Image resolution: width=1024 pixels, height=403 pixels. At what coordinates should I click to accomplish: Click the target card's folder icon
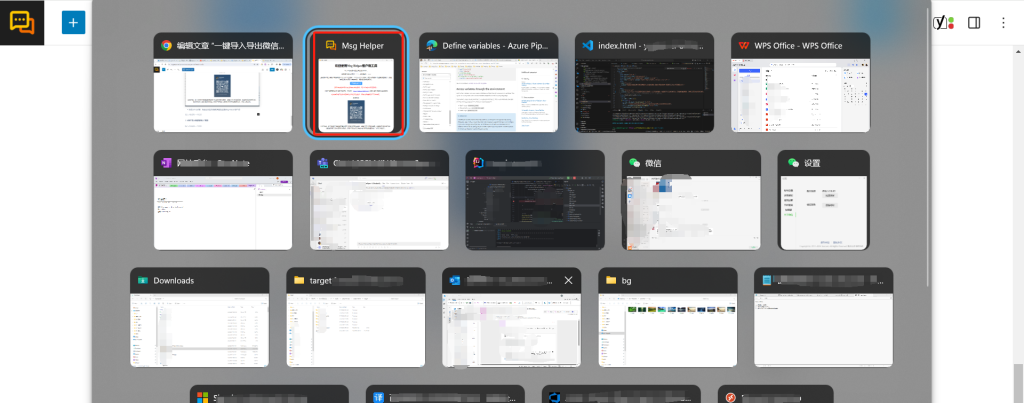click(299, 280)
